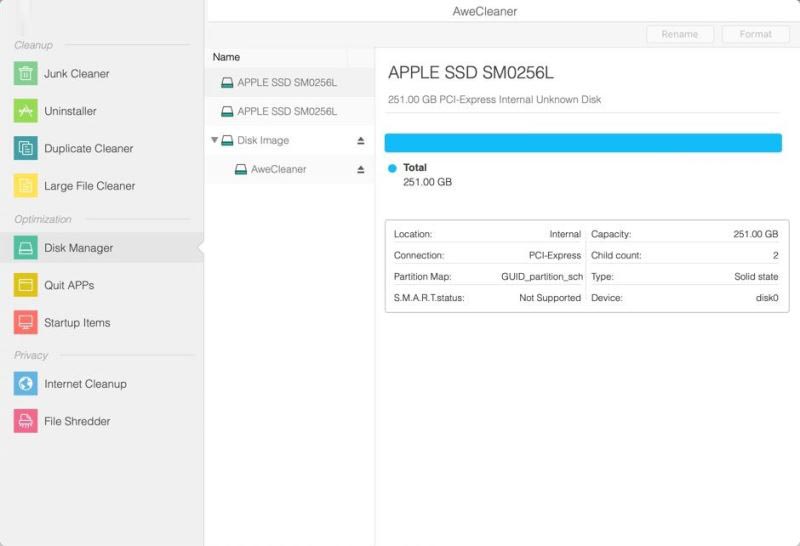Click the '251.00 GB' value under Total
800x546 pixels.
point(428,182)
